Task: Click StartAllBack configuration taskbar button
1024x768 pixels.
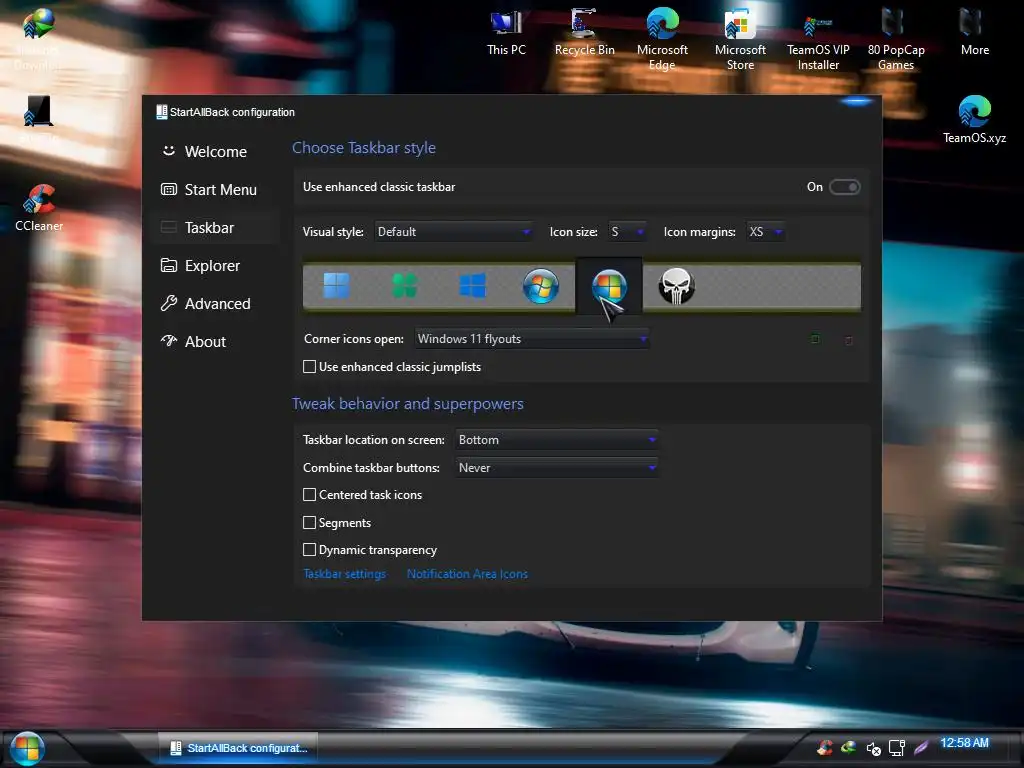Action: pyautogui.click(x=238, y=748)
